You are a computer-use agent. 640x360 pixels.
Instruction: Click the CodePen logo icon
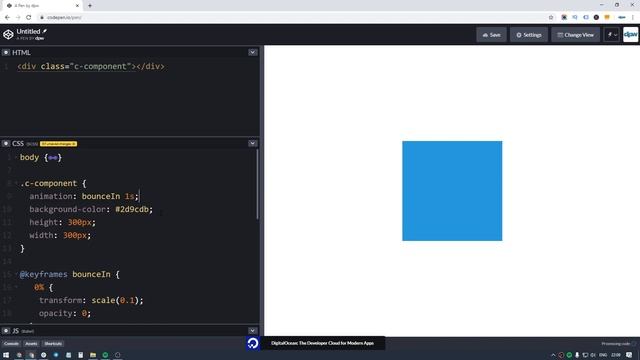click(x=8, y=34)
